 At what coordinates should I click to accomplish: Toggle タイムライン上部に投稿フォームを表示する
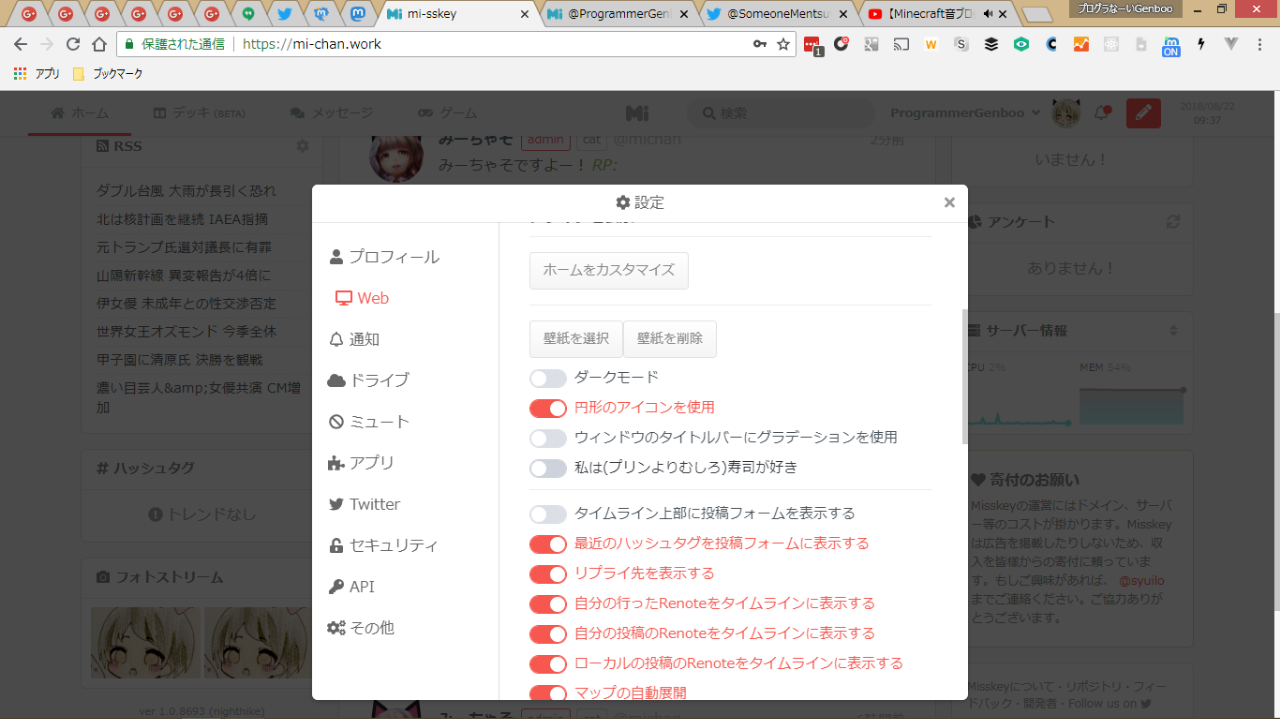(548, 514)
